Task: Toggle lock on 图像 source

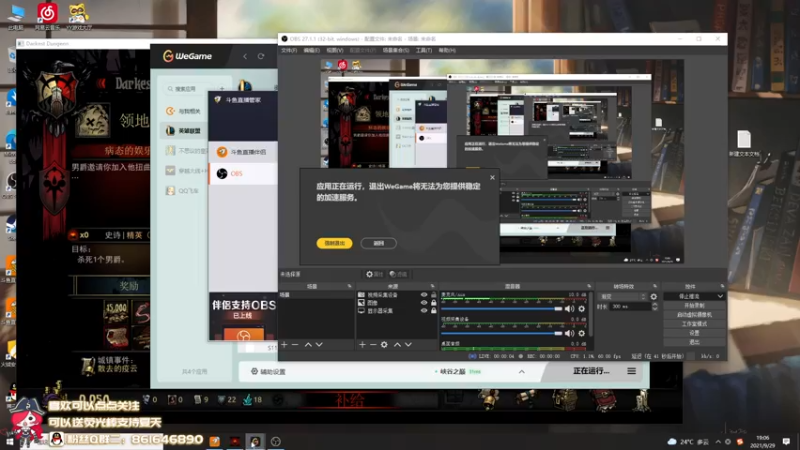Action: coord(434,303)
